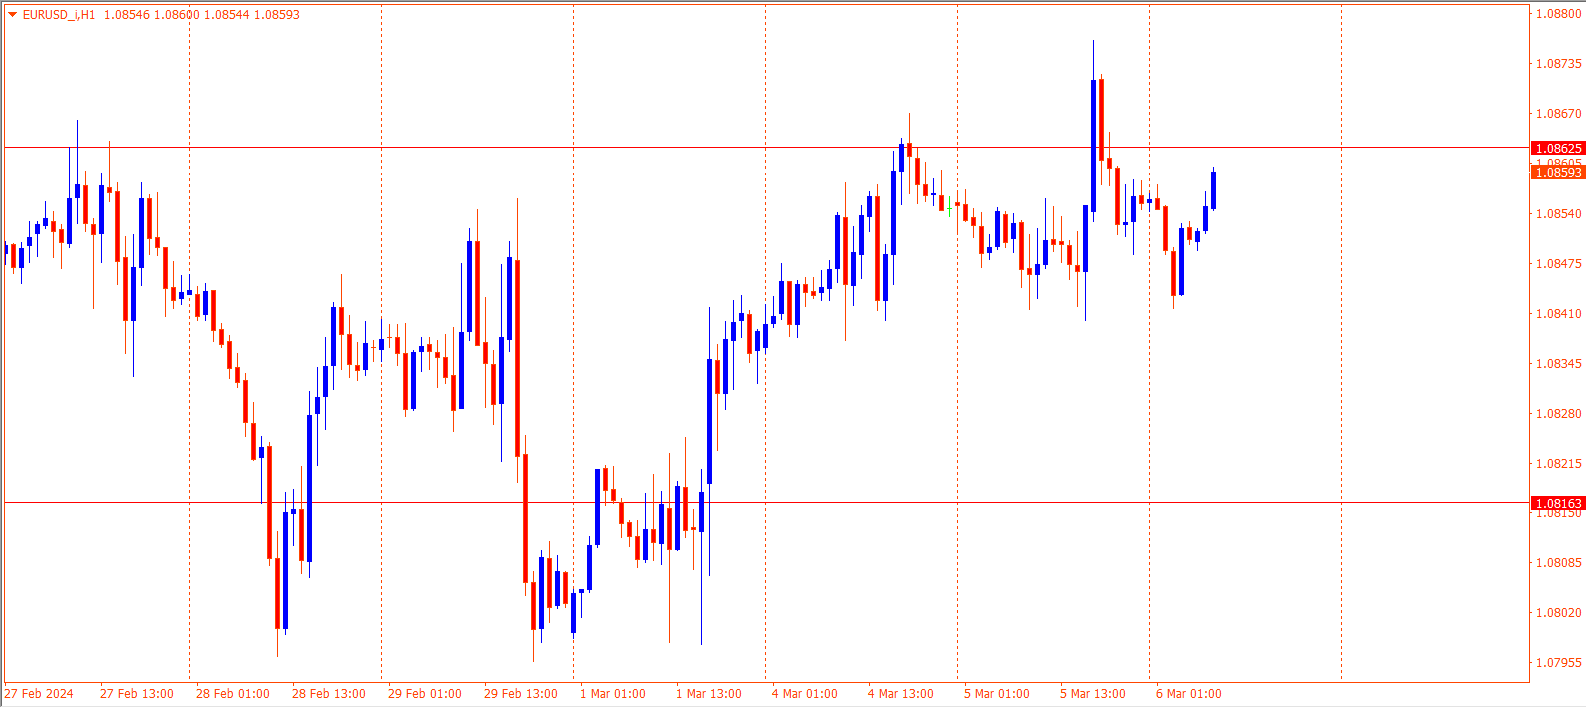The height and width of the screenshot is (708, 1586).
Task: Click the 1.08735 price axis label
Action: (1559, 64)
